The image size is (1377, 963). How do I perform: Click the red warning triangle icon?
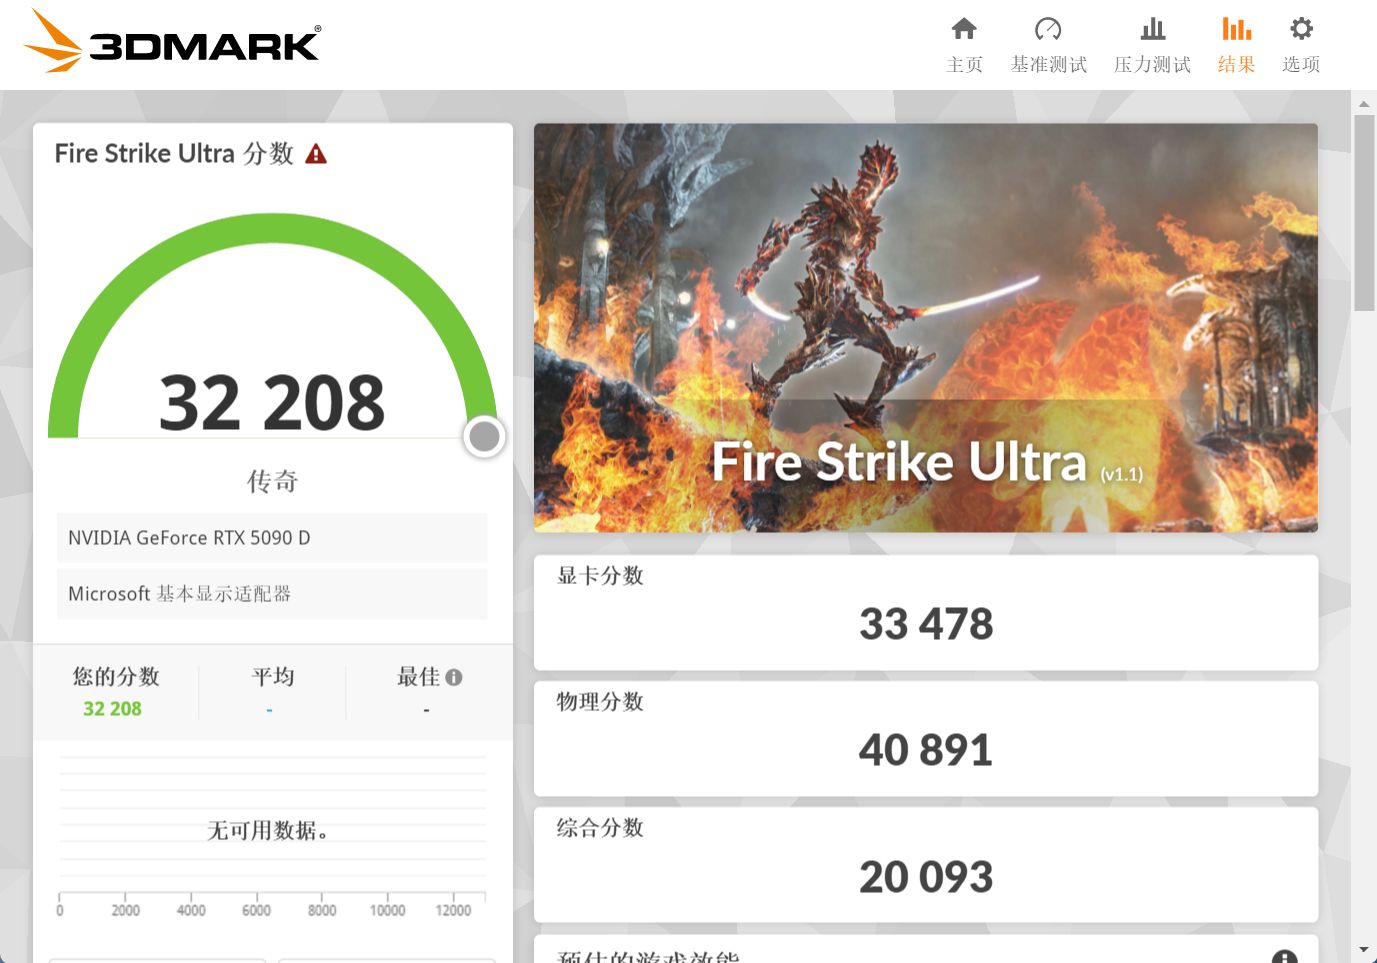tap(316, 154)
